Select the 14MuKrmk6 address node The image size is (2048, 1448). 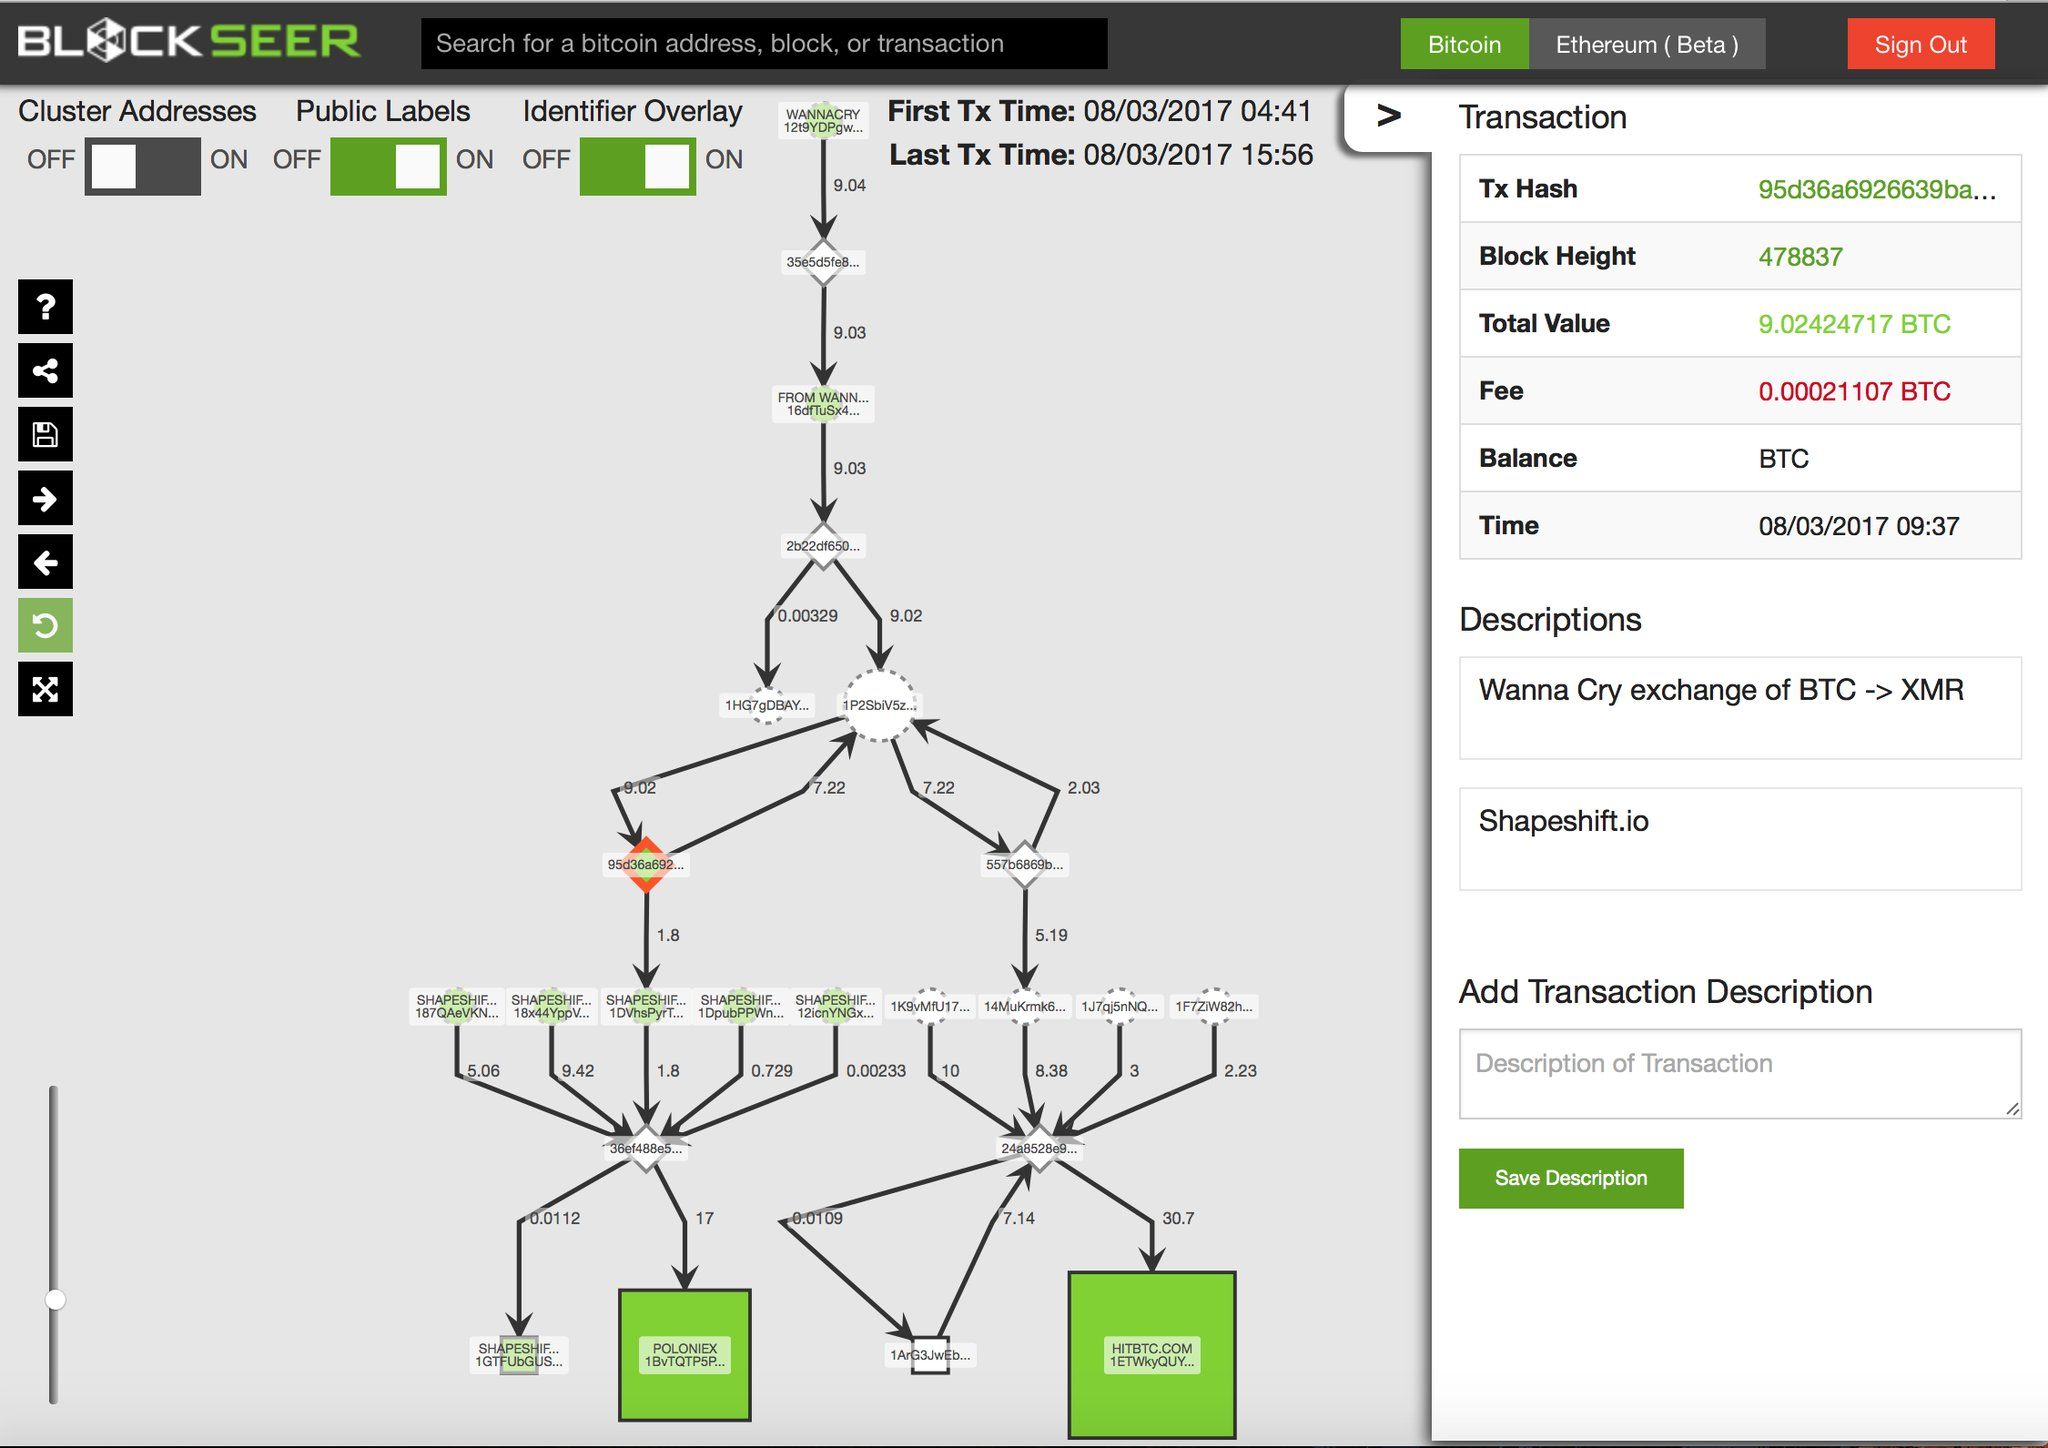coord(1024,1006)
